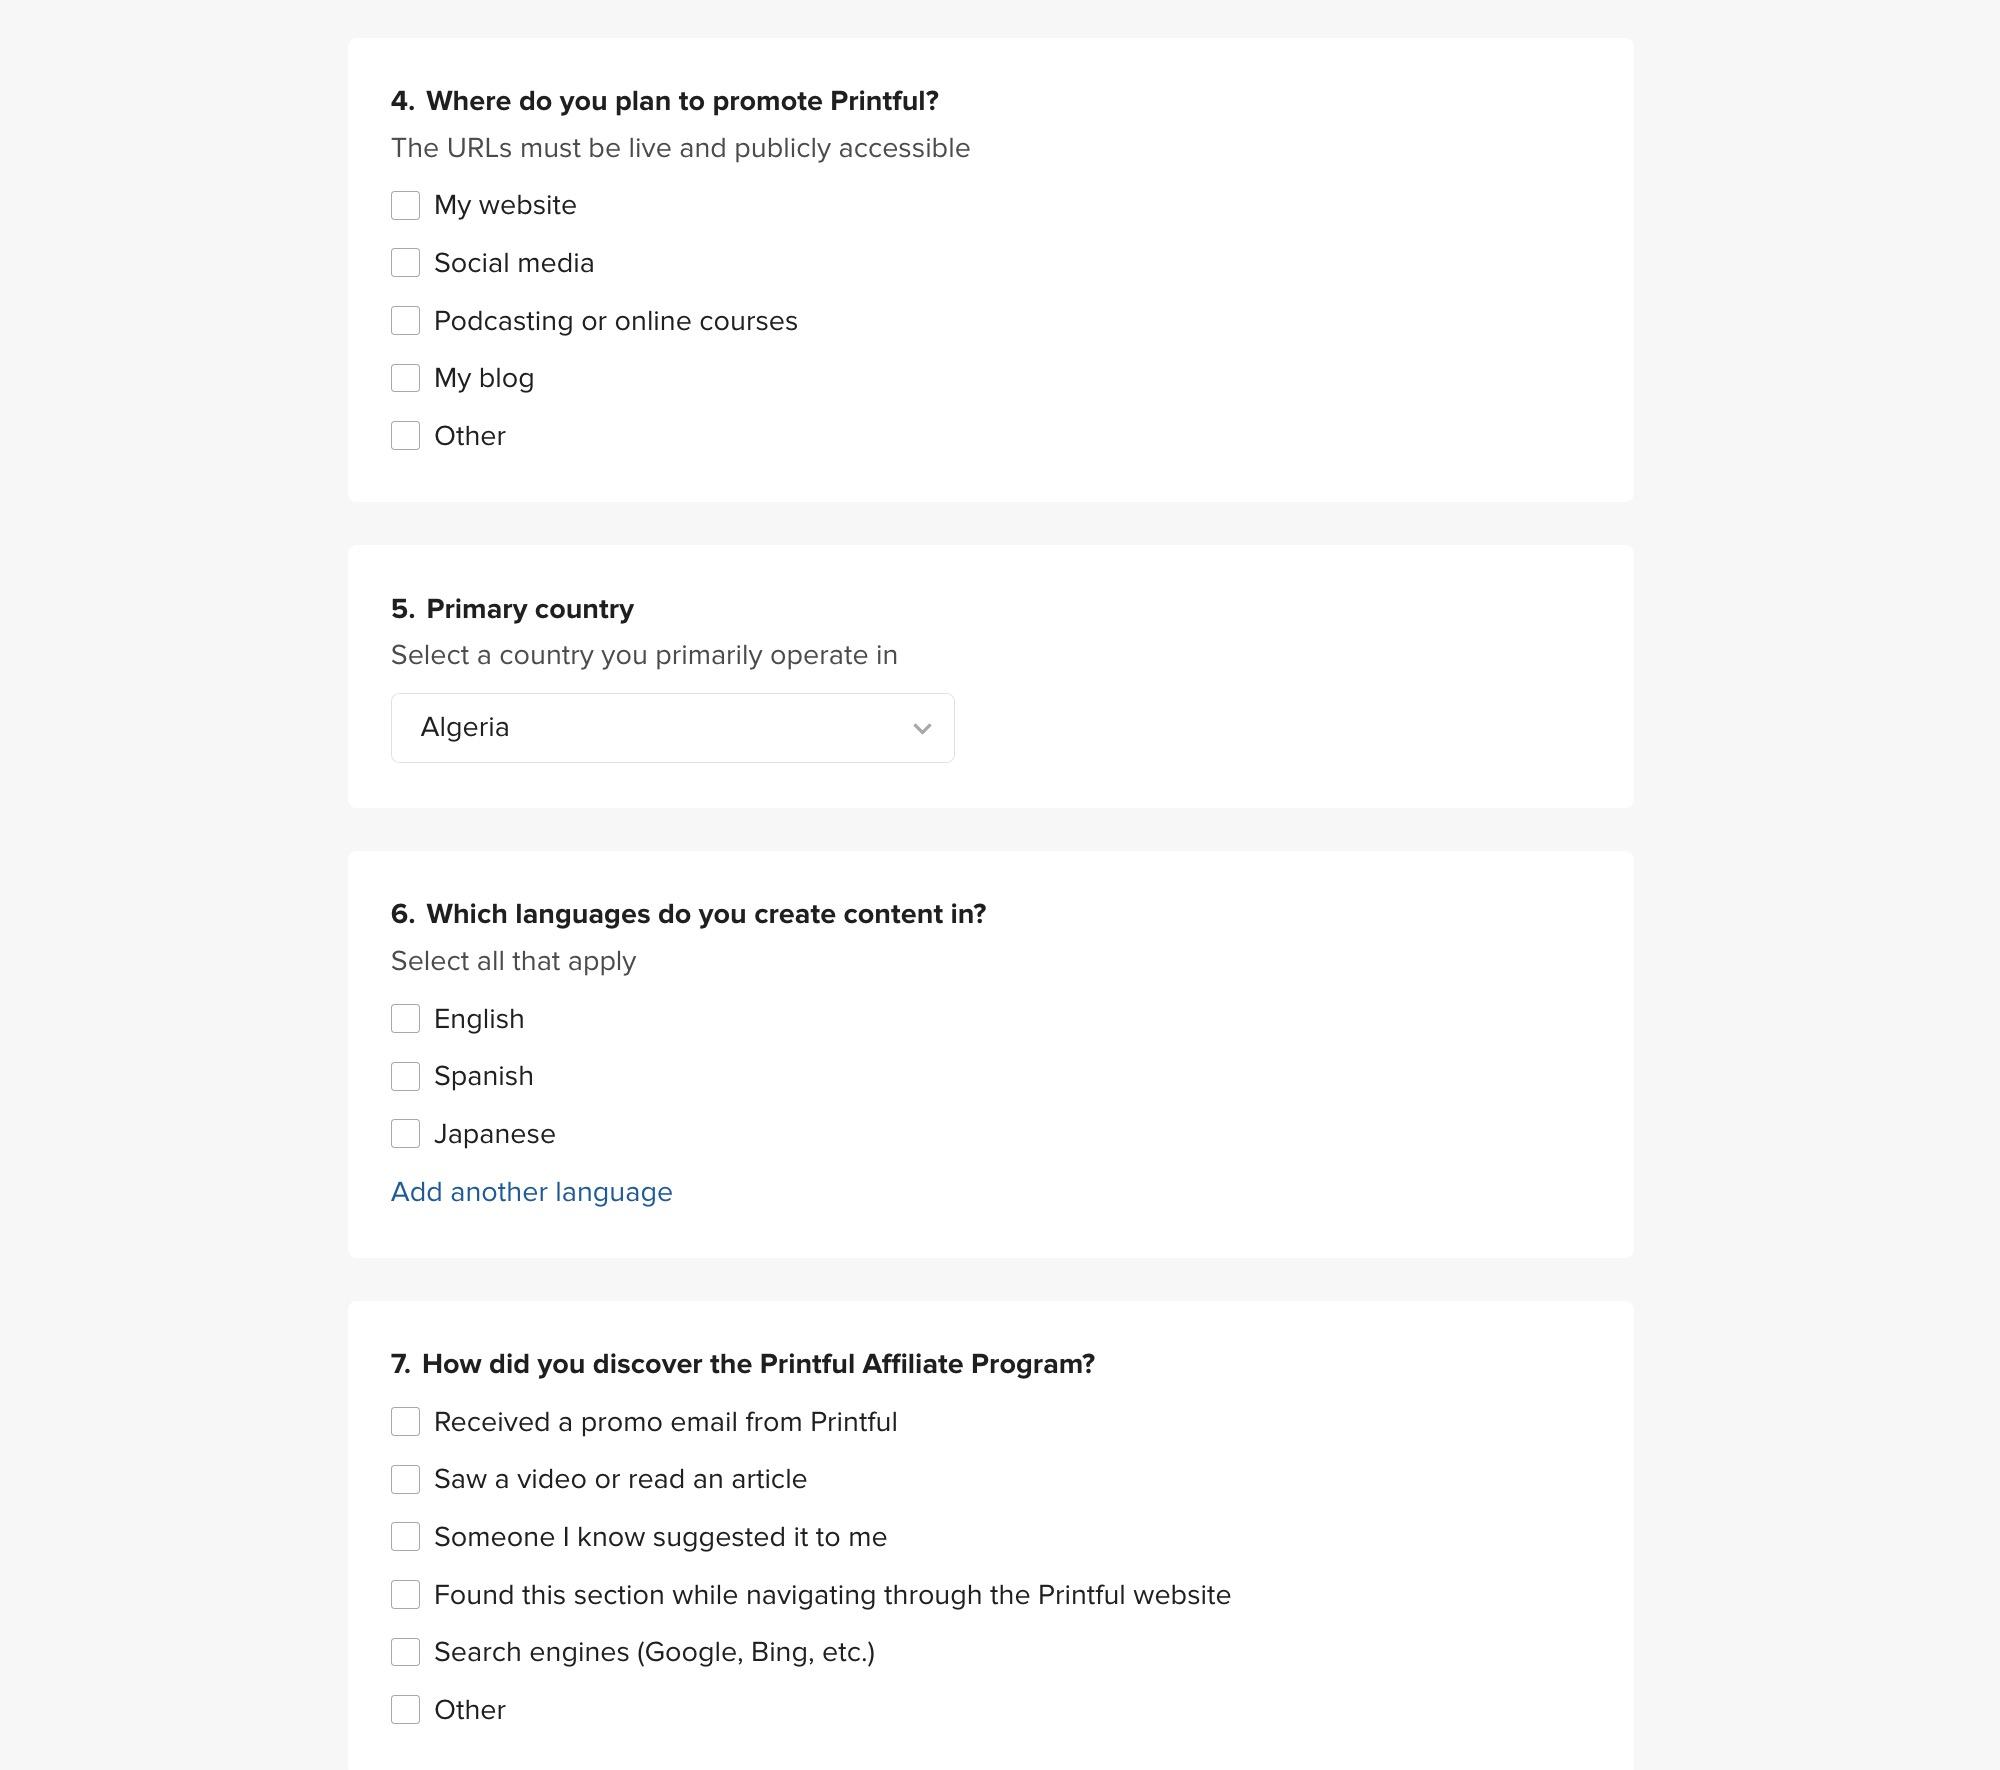
Task: Enable the My blog checkbox
Action: (x=405, y=378)
